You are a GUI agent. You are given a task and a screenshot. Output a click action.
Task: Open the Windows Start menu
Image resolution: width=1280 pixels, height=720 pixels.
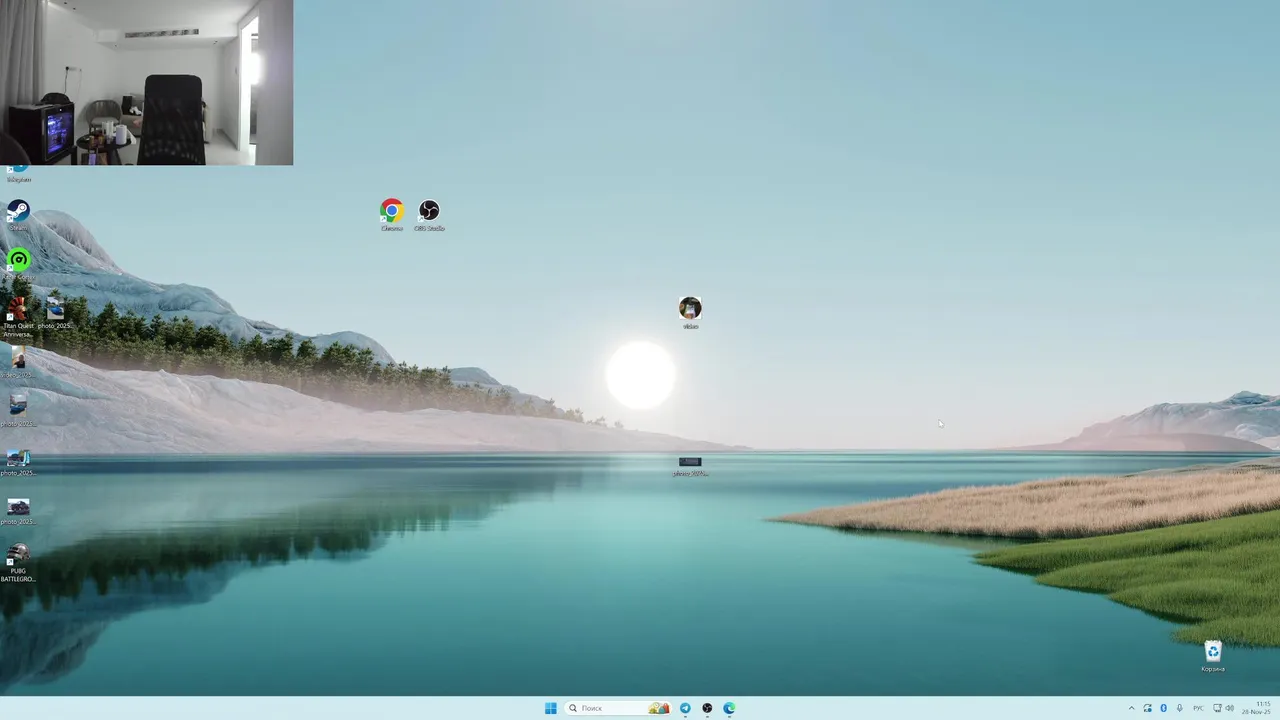click(x=550, y=708)
